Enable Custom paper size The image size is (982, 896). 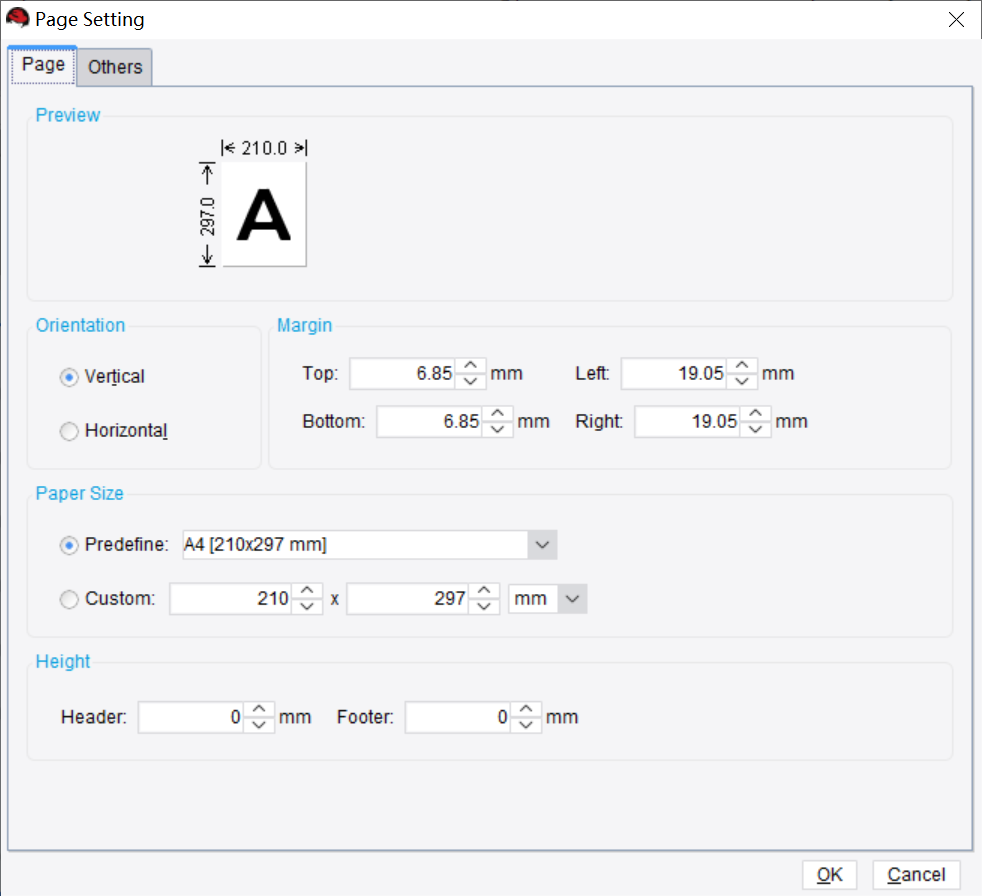(x=68, y=598)
